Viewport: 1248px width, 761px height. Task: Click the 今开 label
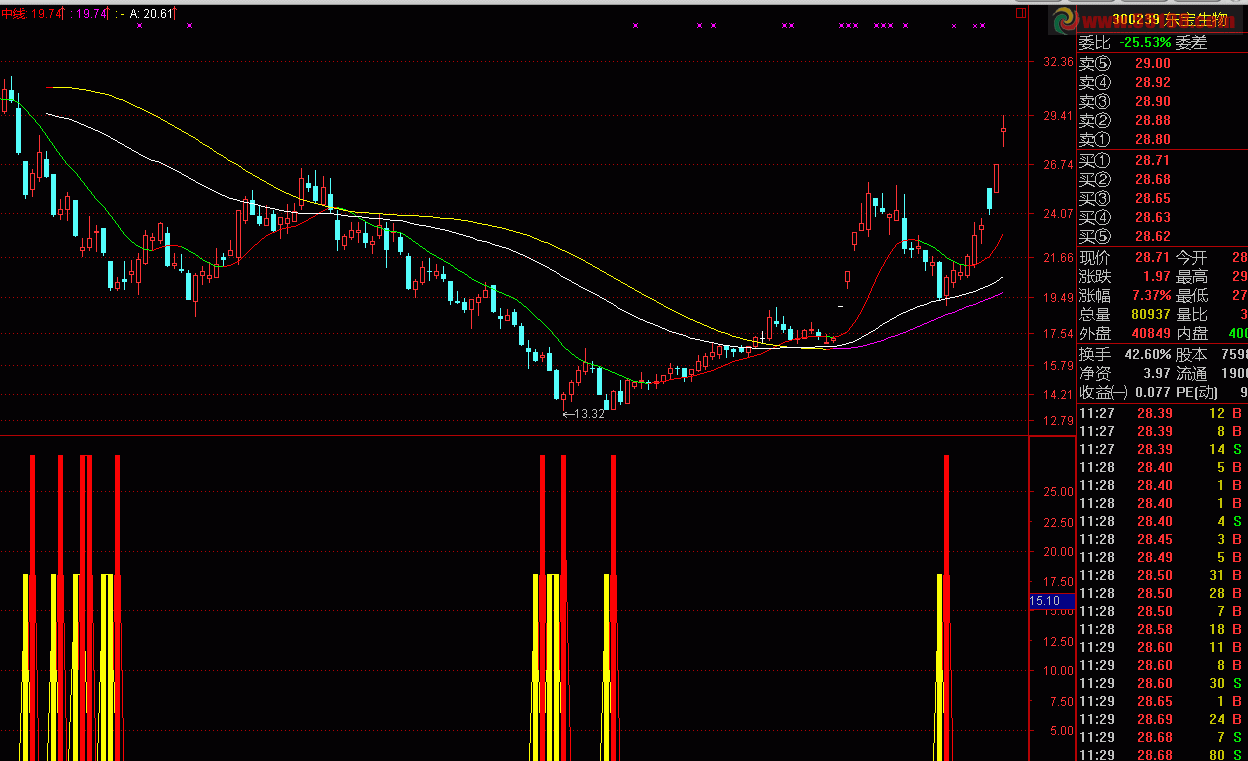[1192, 257]
